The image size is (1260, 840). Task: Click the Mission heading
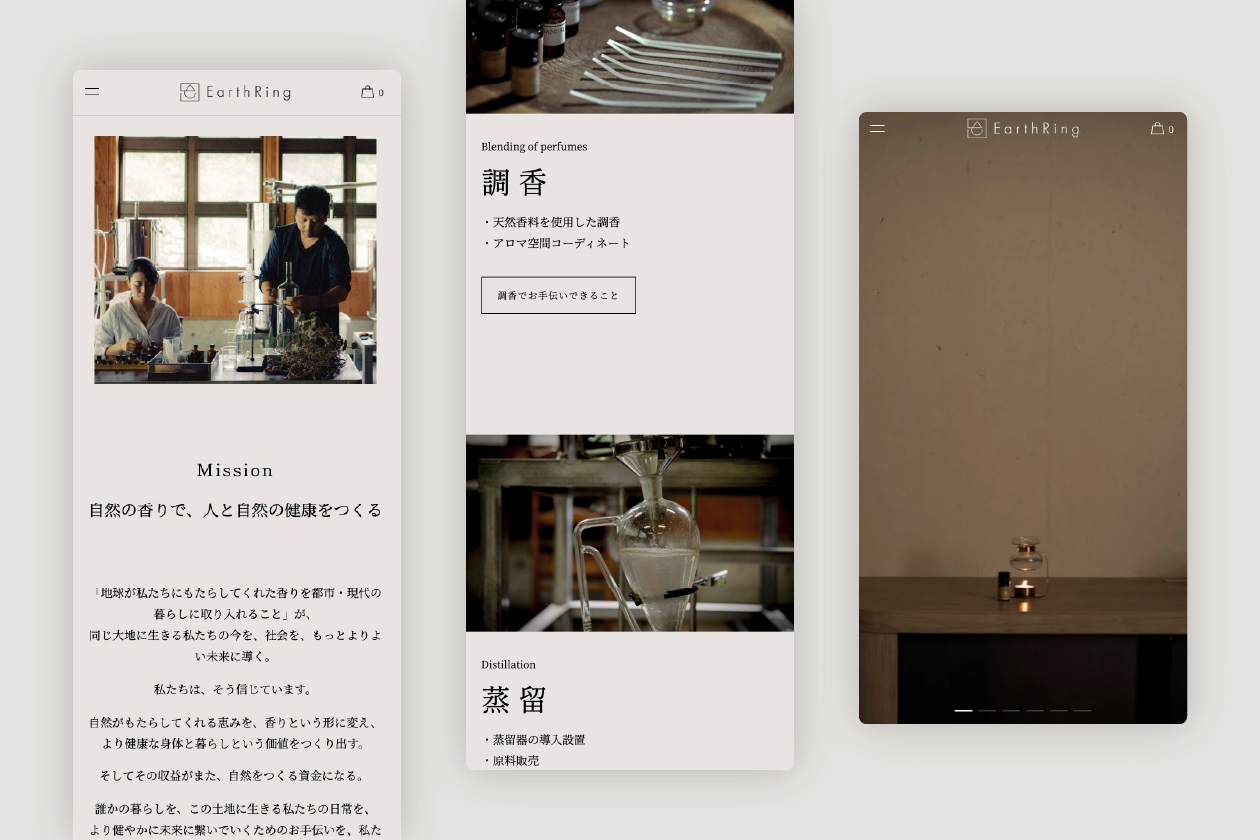235,470
